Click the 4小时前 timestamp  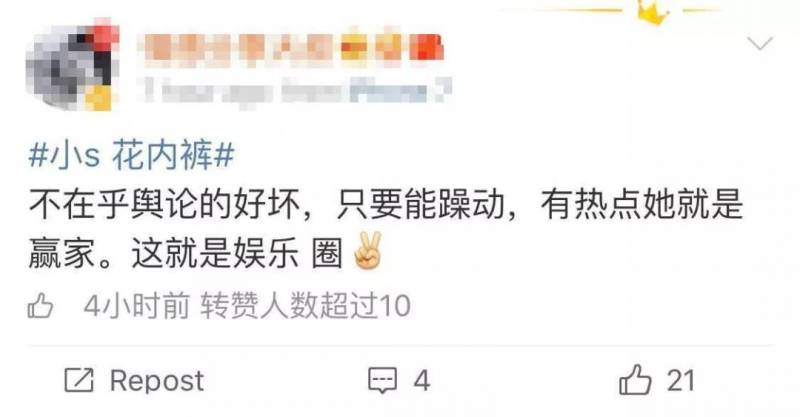point(136,306)
